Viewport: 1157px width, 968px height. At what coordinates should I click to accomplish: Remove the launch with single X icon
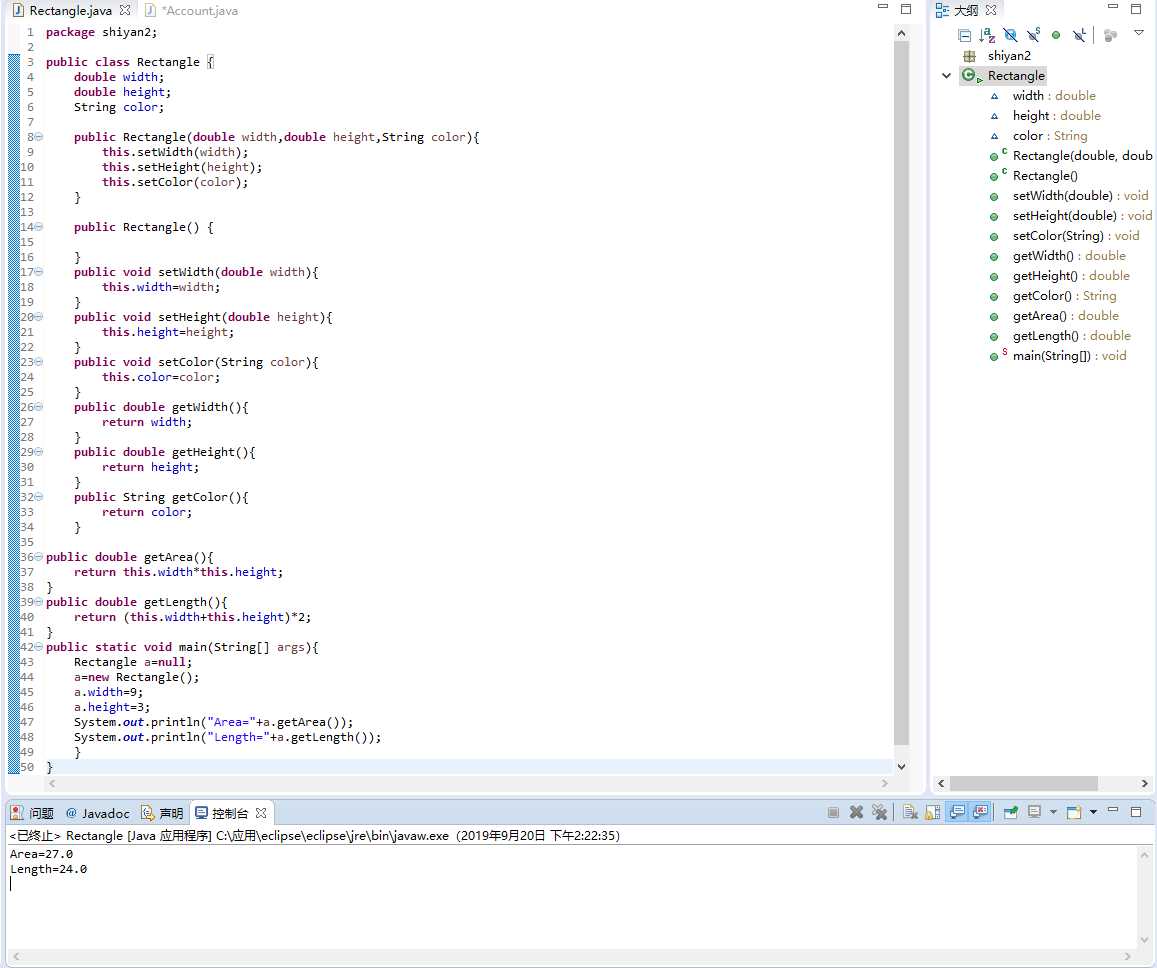point(856,812)
